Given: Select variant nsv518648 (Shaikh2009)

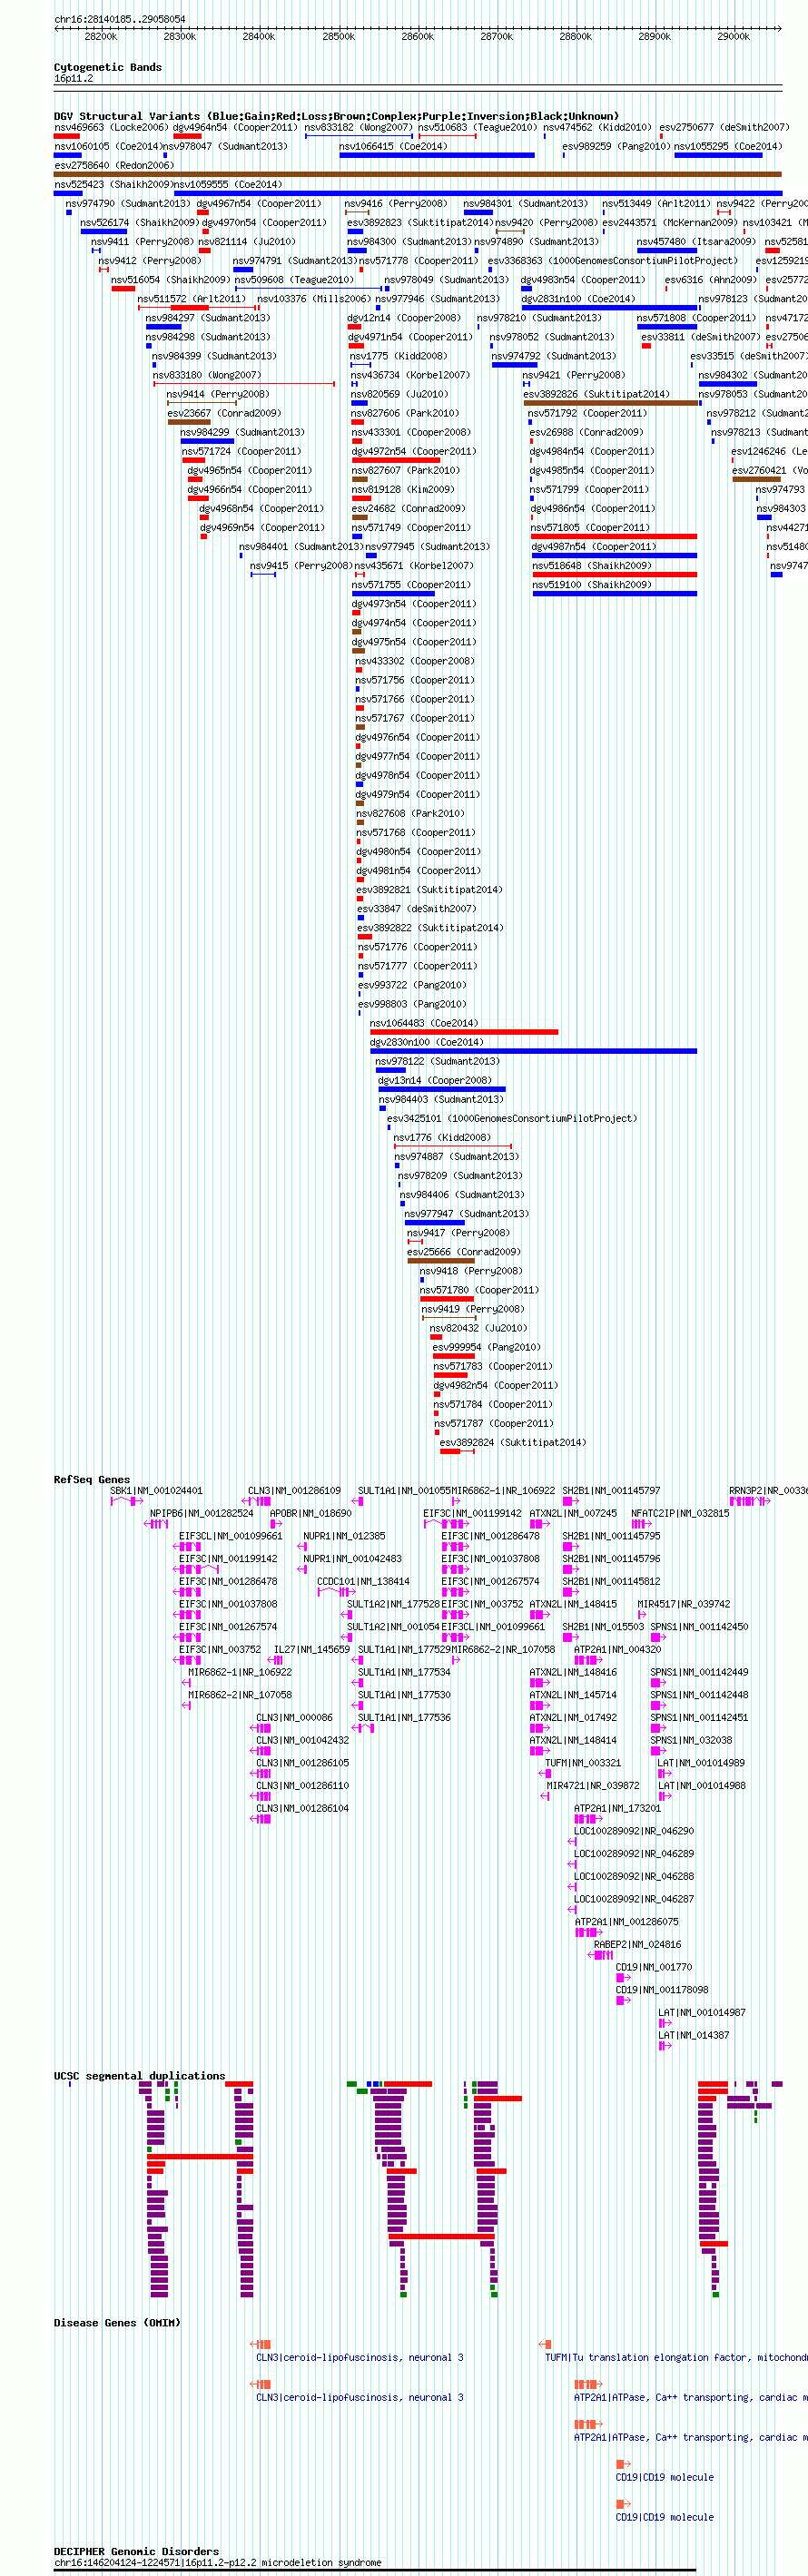Looking at the screenshot, I should 592,566.
